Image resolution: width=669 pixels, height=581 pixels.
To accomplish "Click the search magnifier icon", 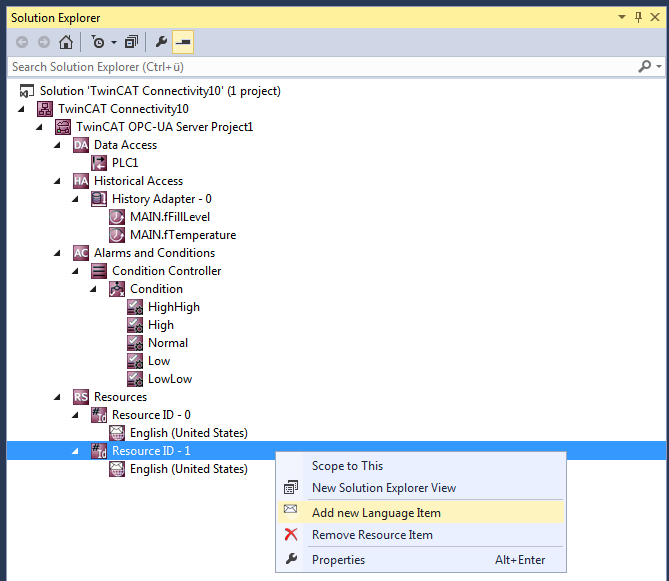I will tap(644, 67).
